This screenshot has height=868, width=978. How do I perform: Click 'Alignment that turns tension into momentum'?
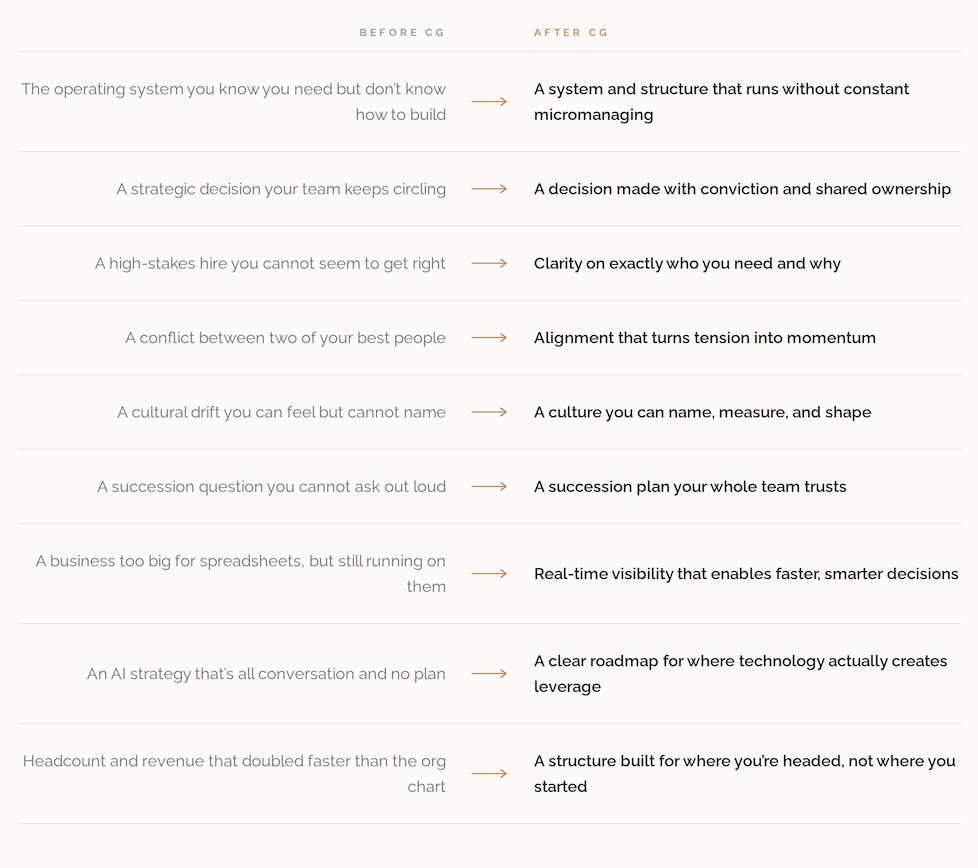705,338
